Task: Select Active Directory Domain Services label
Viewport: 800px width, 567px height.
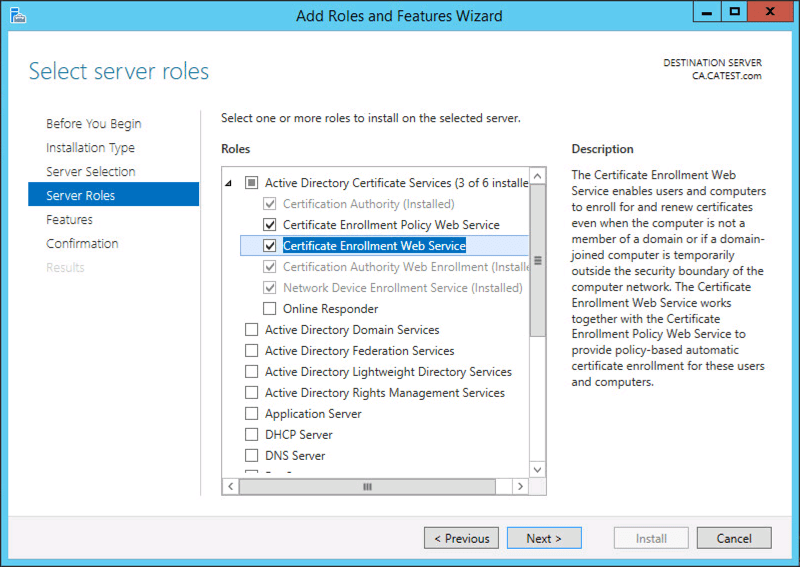Action: coord(352,330)
